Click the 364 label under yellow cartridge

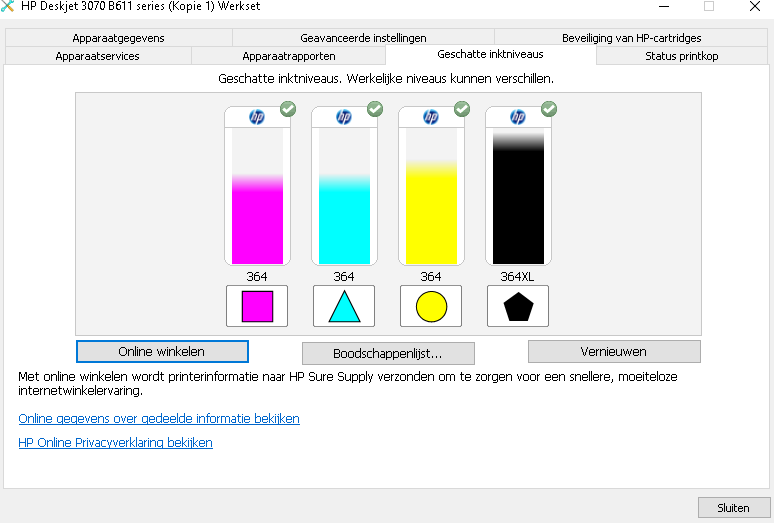430,276
